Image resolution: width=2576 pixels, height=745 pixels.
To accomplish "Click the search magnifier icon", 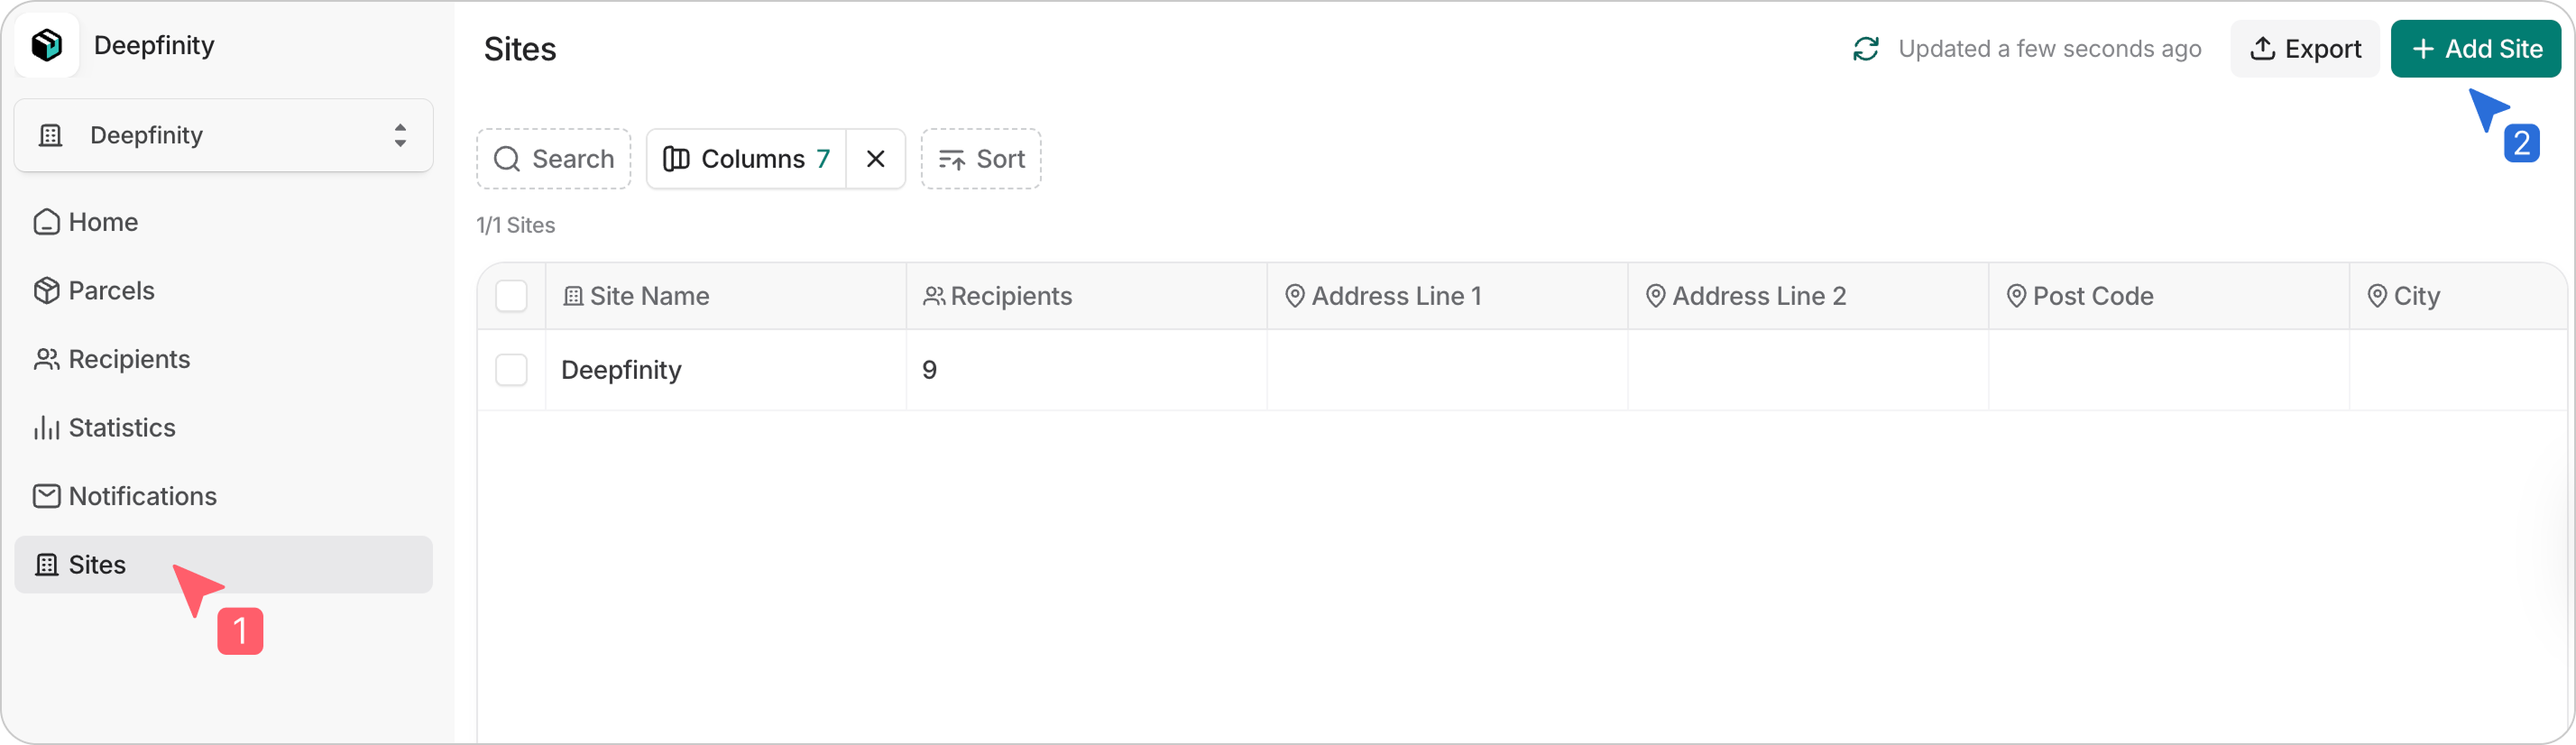I will [x=508, y=158].
